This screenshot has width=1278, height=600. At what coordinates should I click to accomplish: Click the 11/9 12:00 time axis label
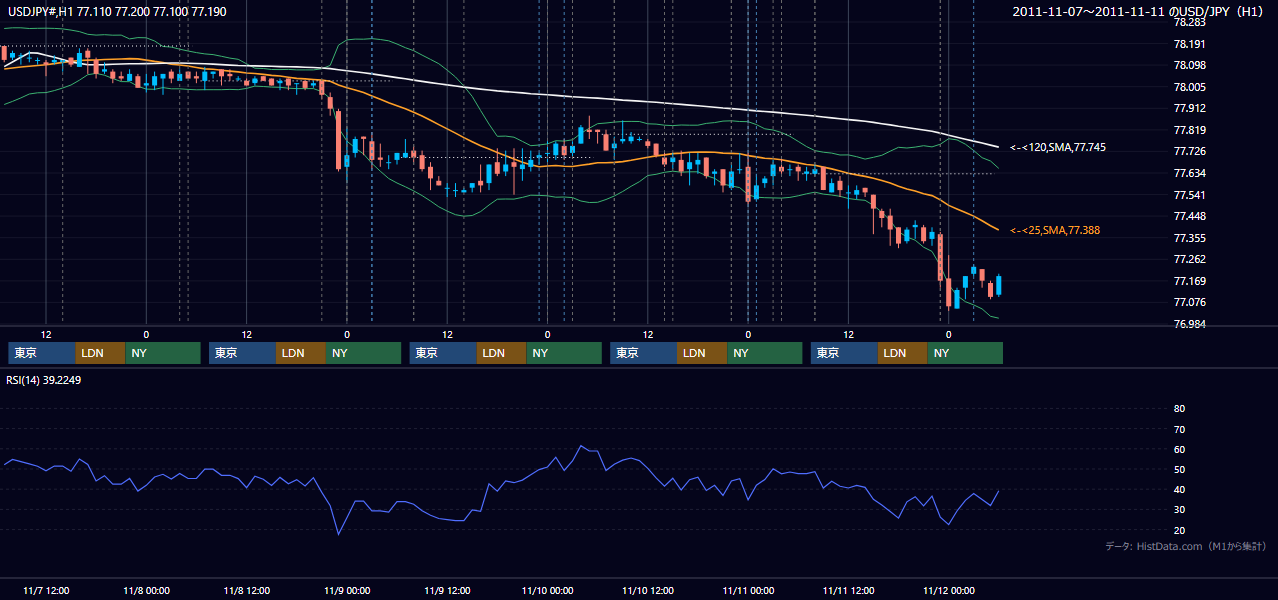coord(447,591)
